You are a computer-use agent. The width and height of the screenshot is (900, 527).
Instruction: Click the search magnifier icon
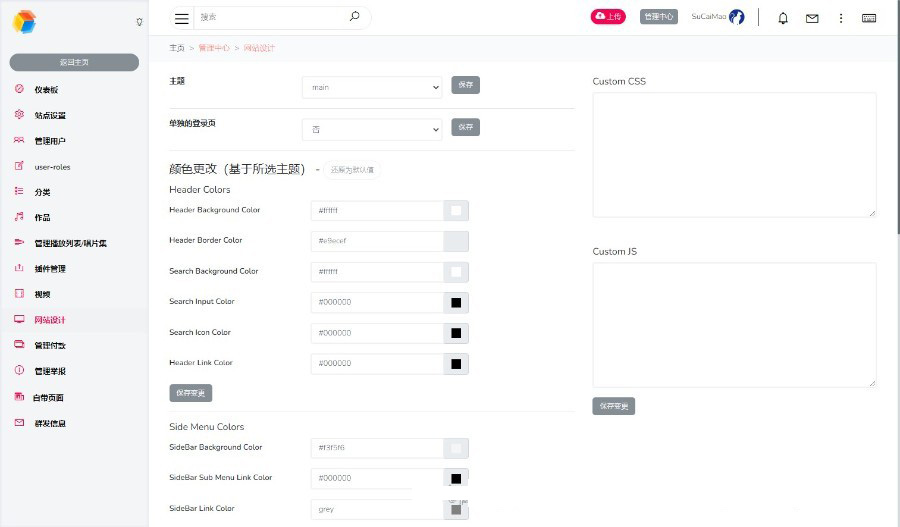(x=354, y=17)
